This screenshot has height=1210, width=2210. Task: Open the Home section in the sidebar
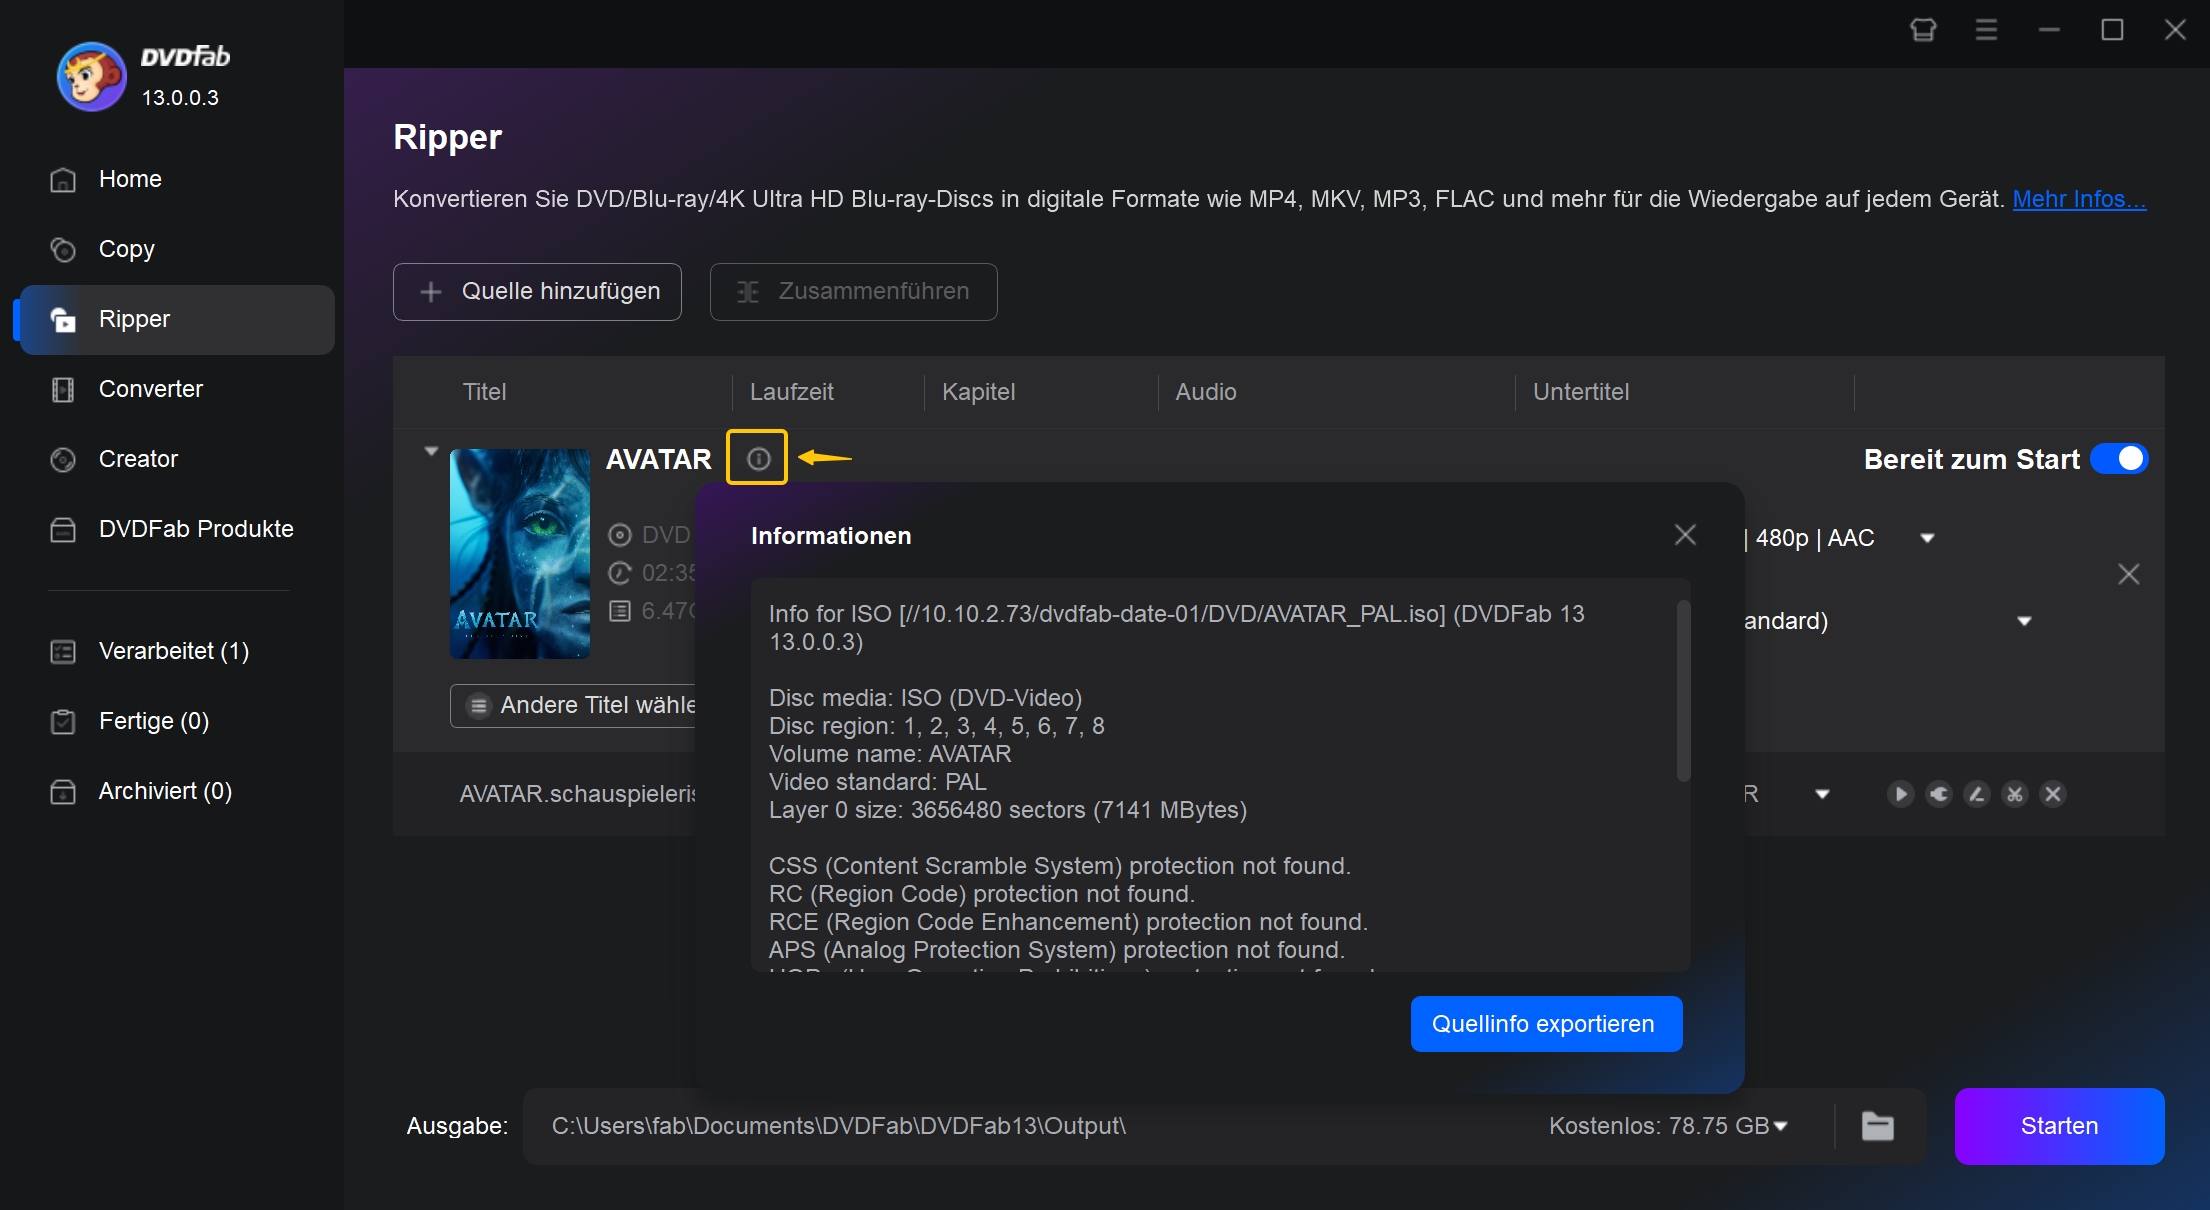[x=177, y=179]
